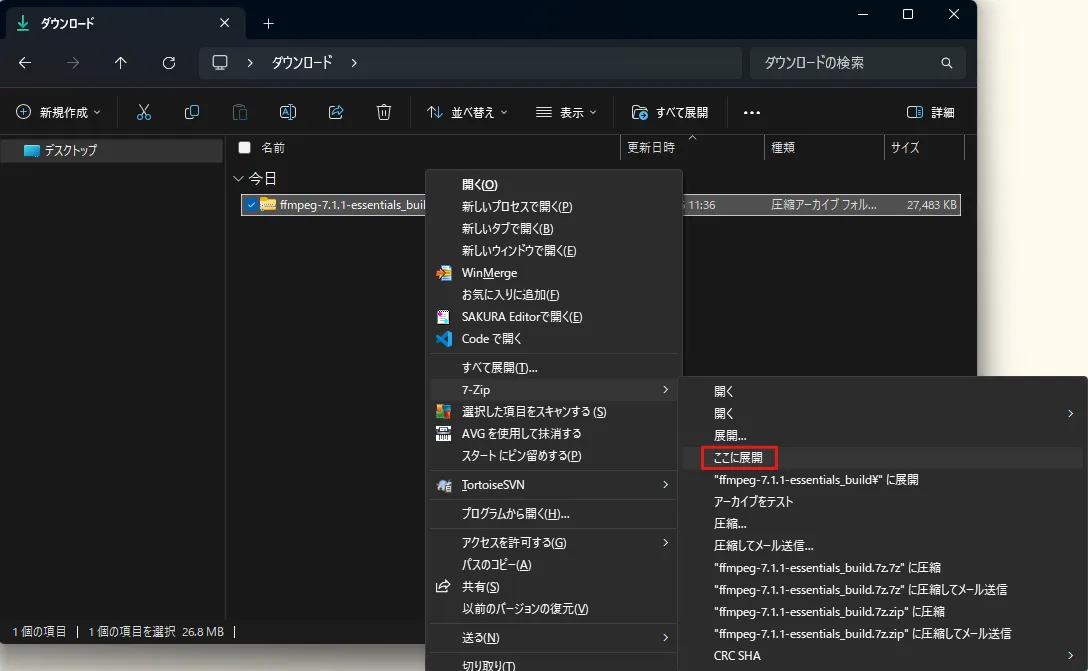Go back with the left arrow

pyautogui.click(x=25, y=63)
